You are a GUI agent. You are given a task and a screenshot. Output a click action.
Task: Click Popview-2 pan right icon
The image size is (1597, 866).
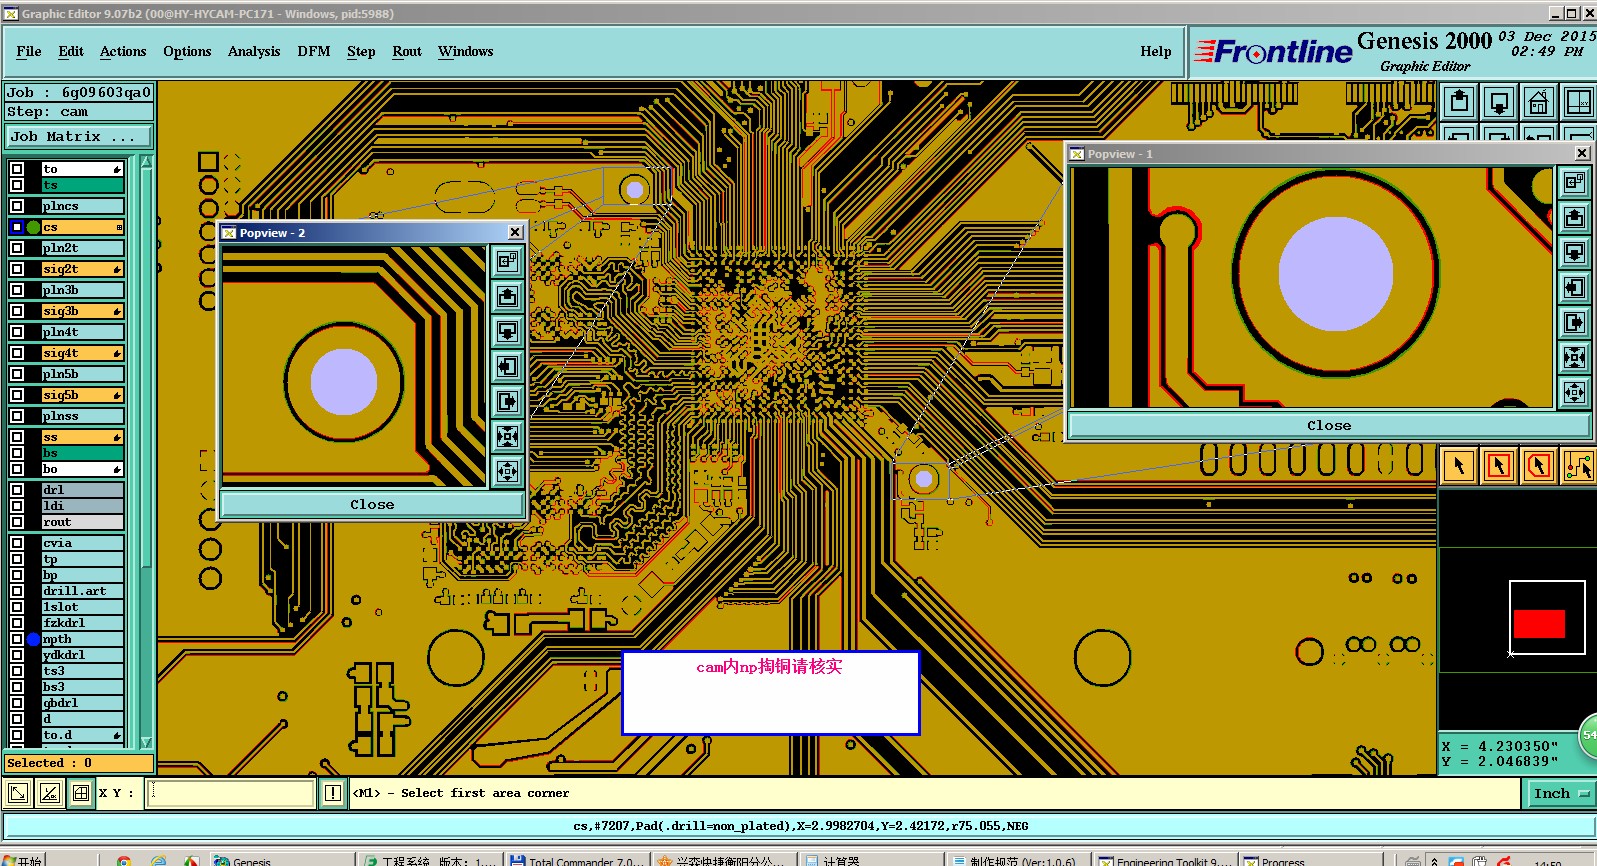click(508, 401)
